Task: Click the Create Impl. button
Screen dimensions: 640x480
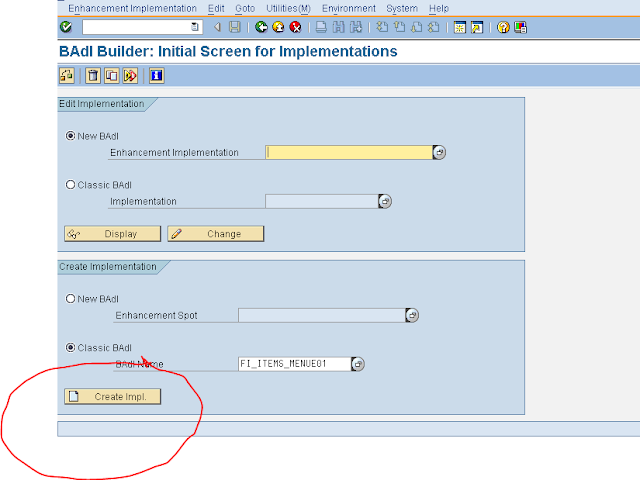Action: (113, 396)
